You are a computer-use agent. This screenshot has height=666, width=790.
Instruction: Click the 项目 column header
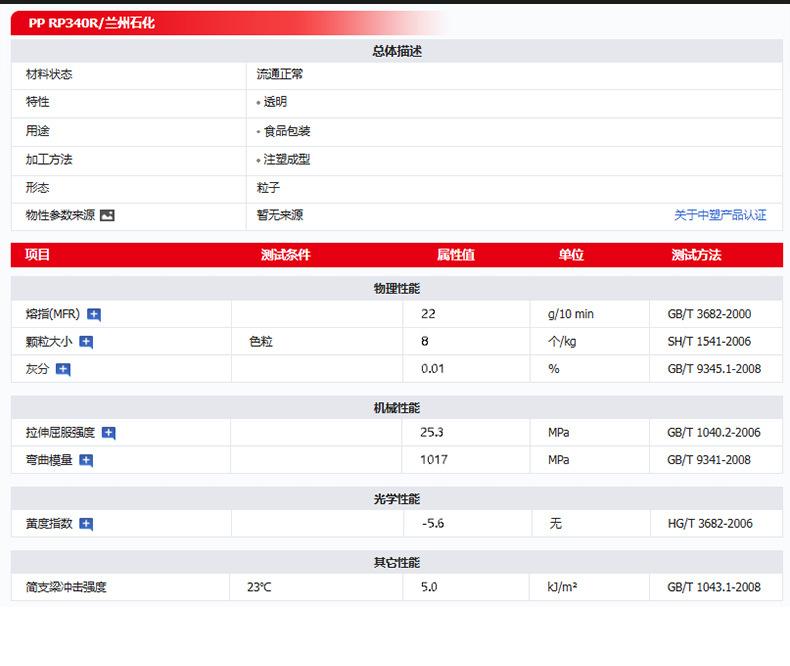[x=37, y=255]
